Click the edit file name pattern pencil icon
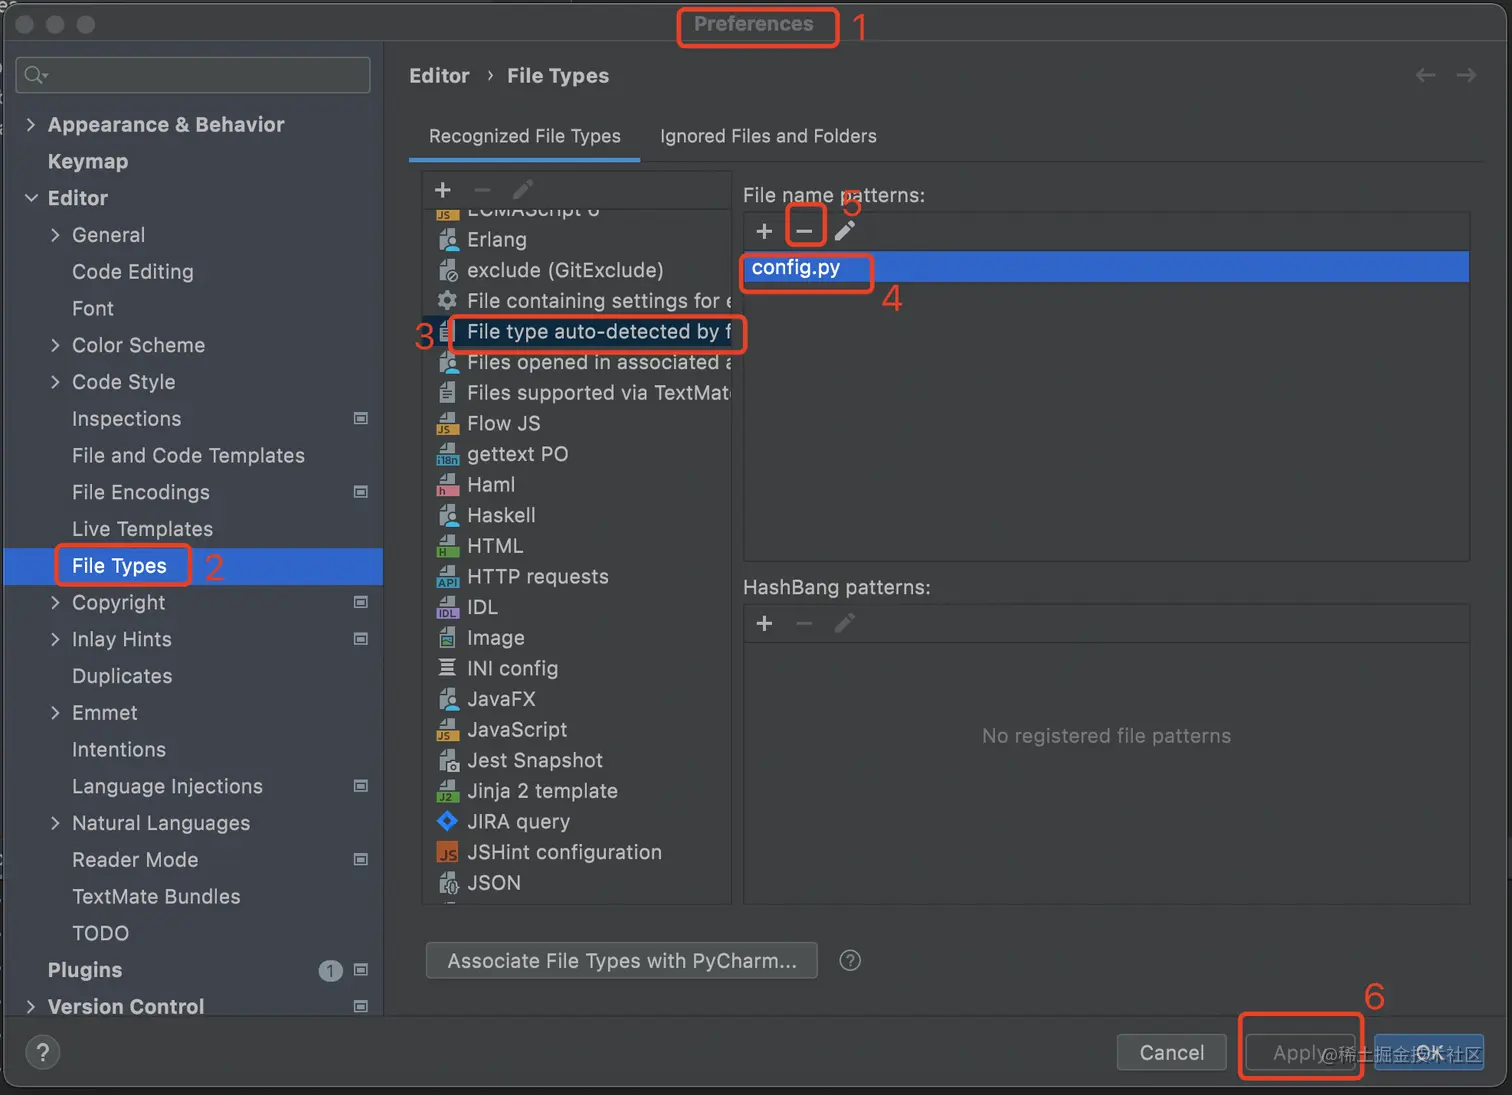Viewport: 1512px width, 1095px height. [845, 231]
